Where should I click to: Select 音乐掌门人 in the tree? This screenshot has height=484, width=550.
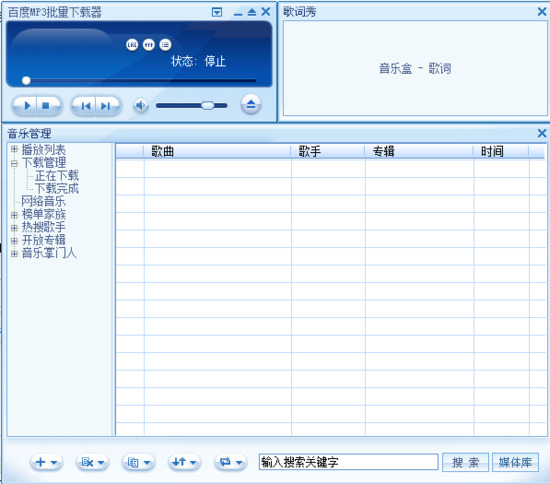tap(49, 253)
